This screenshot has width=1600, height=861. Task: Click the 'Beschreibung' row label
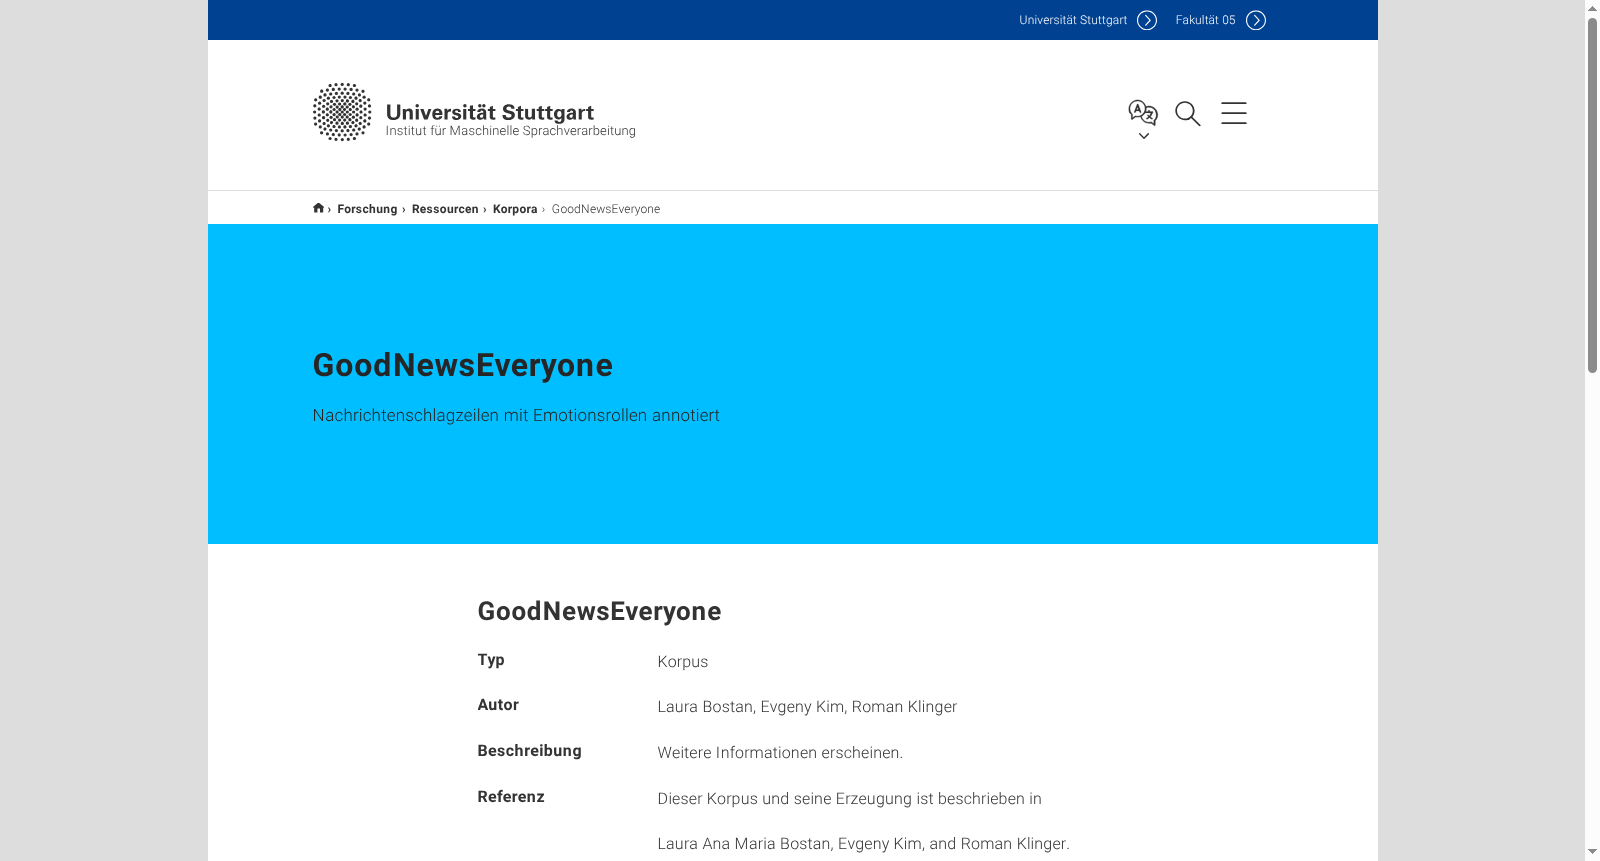pos(529,751)
